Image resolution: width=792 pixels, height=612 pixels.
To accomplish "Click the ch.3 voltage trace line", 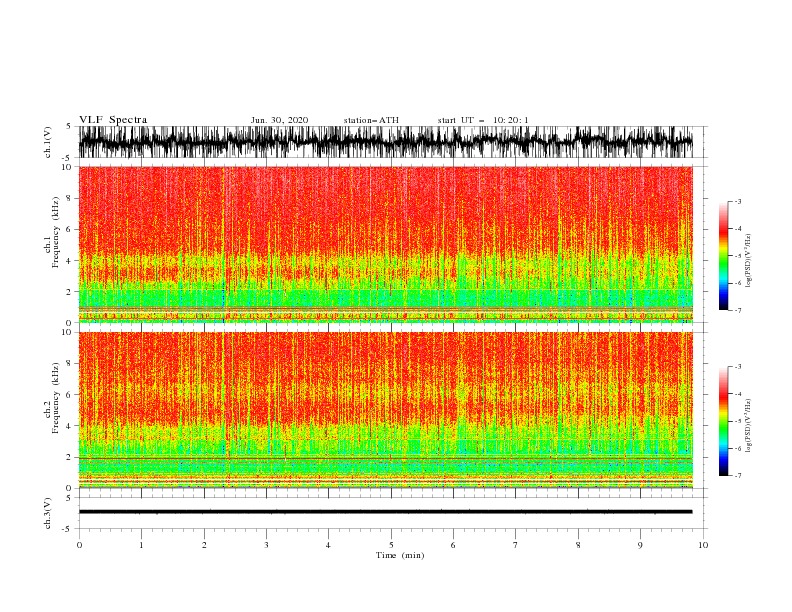I will (x=386, y=512).
